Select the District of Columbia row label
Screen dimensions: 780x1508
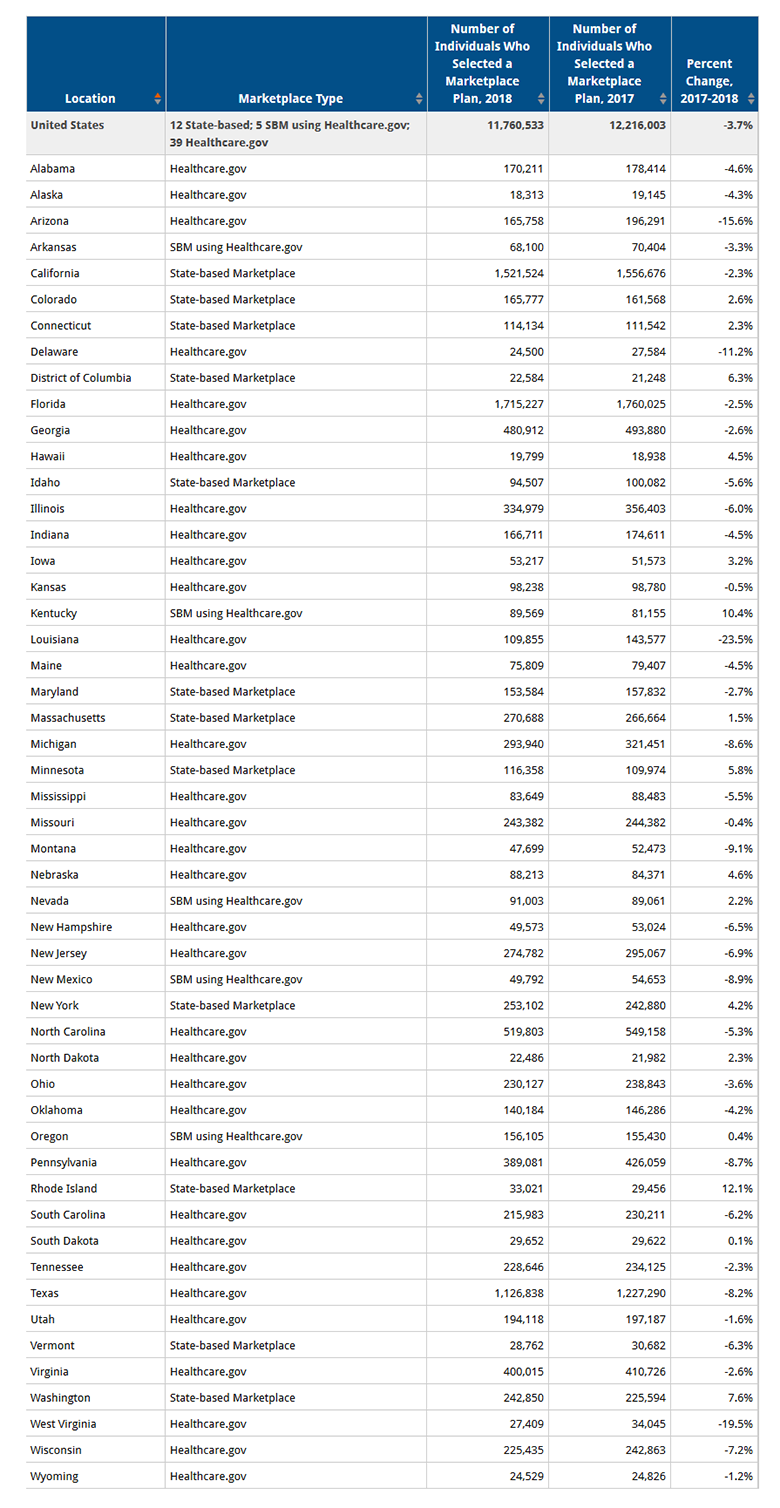click(81, 378)
